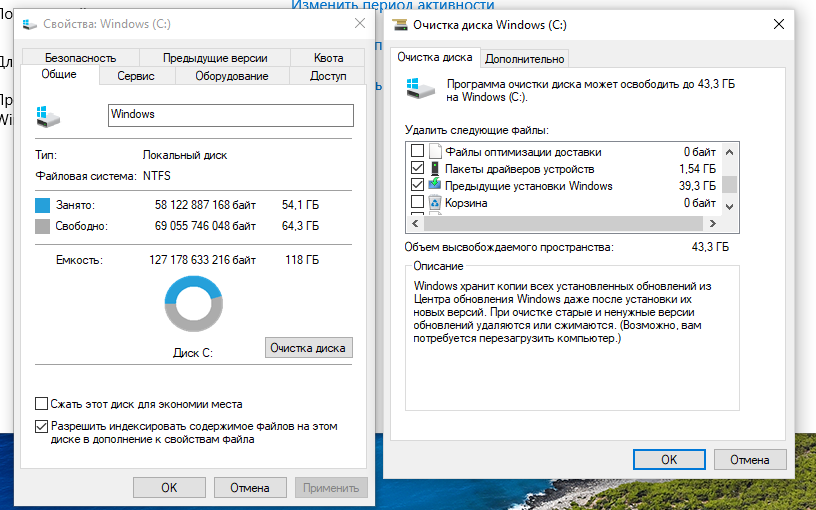Viewport: 816px width, 510px height.
Task: Click the drive icon in Disk Cleanup header
Action: tap(420, 89)
